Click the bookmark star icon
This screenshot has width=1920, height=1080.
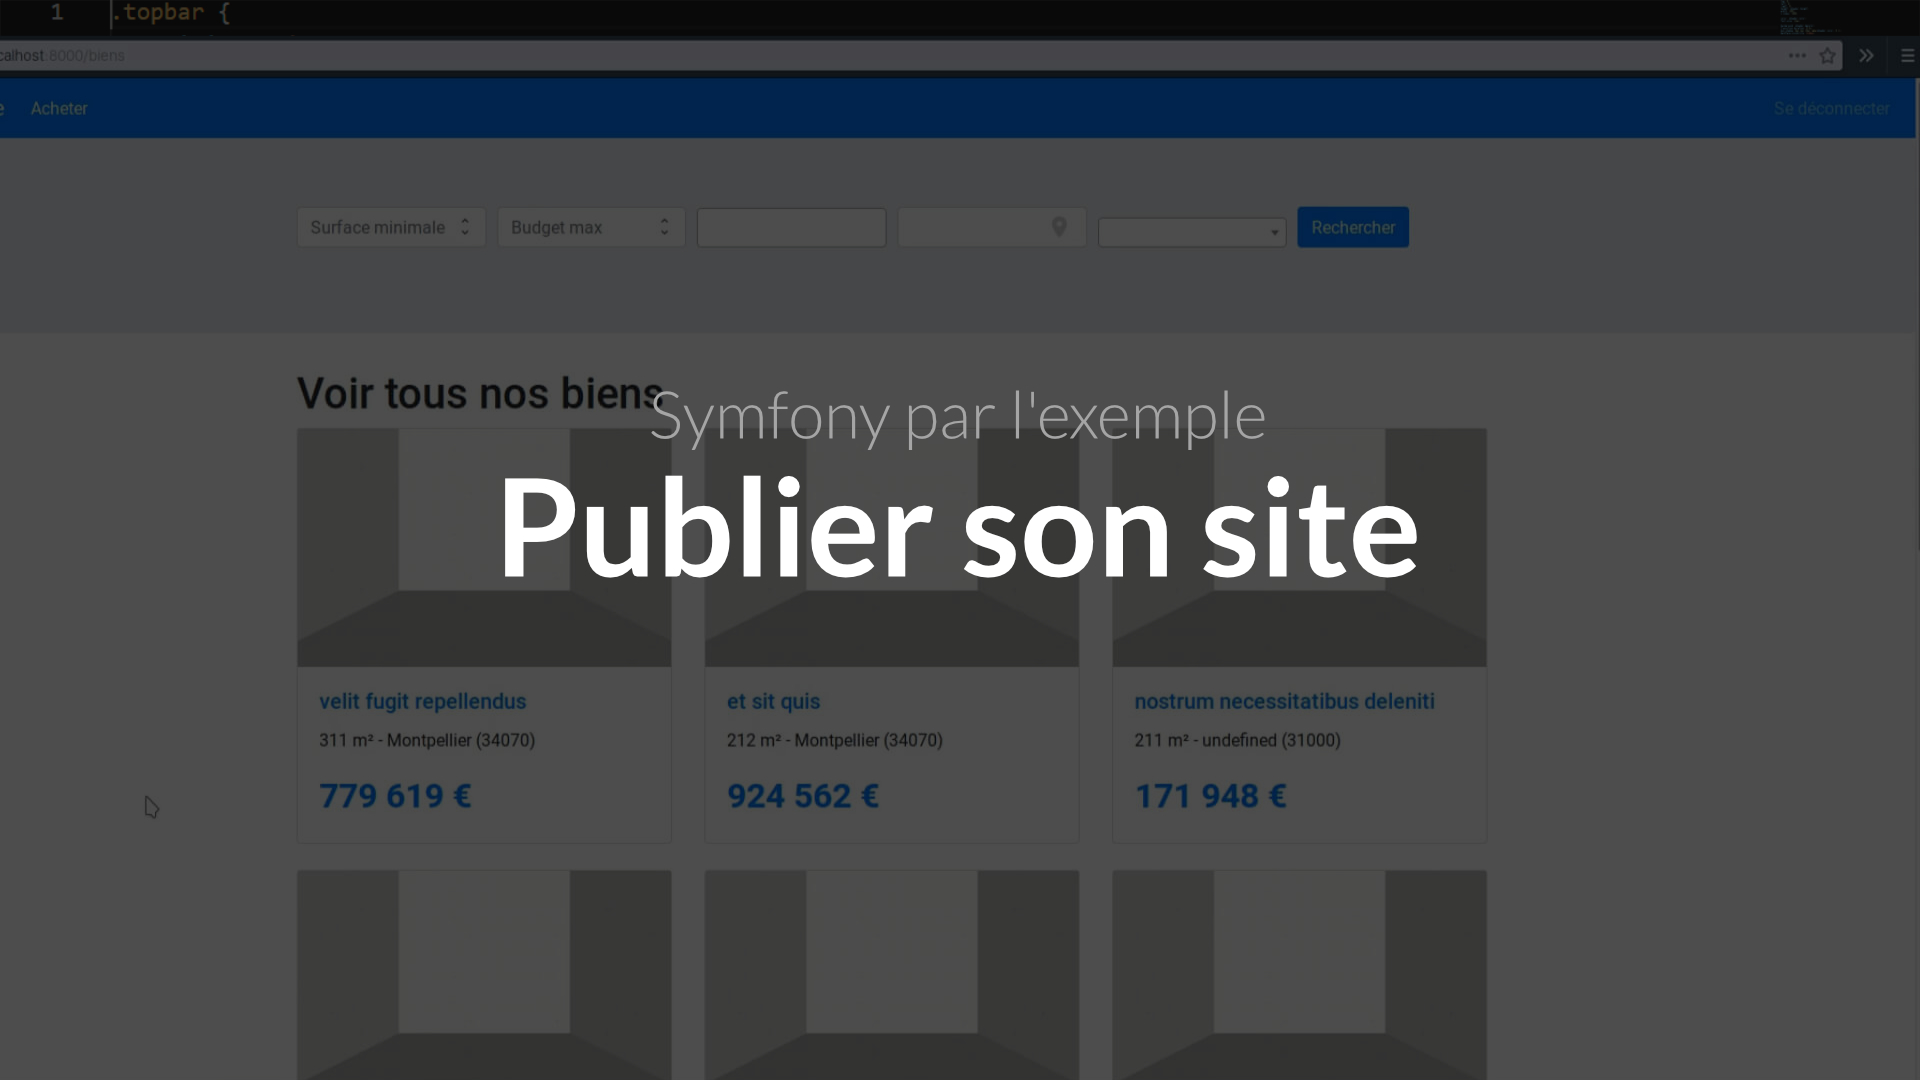(x=1827, y=56)
